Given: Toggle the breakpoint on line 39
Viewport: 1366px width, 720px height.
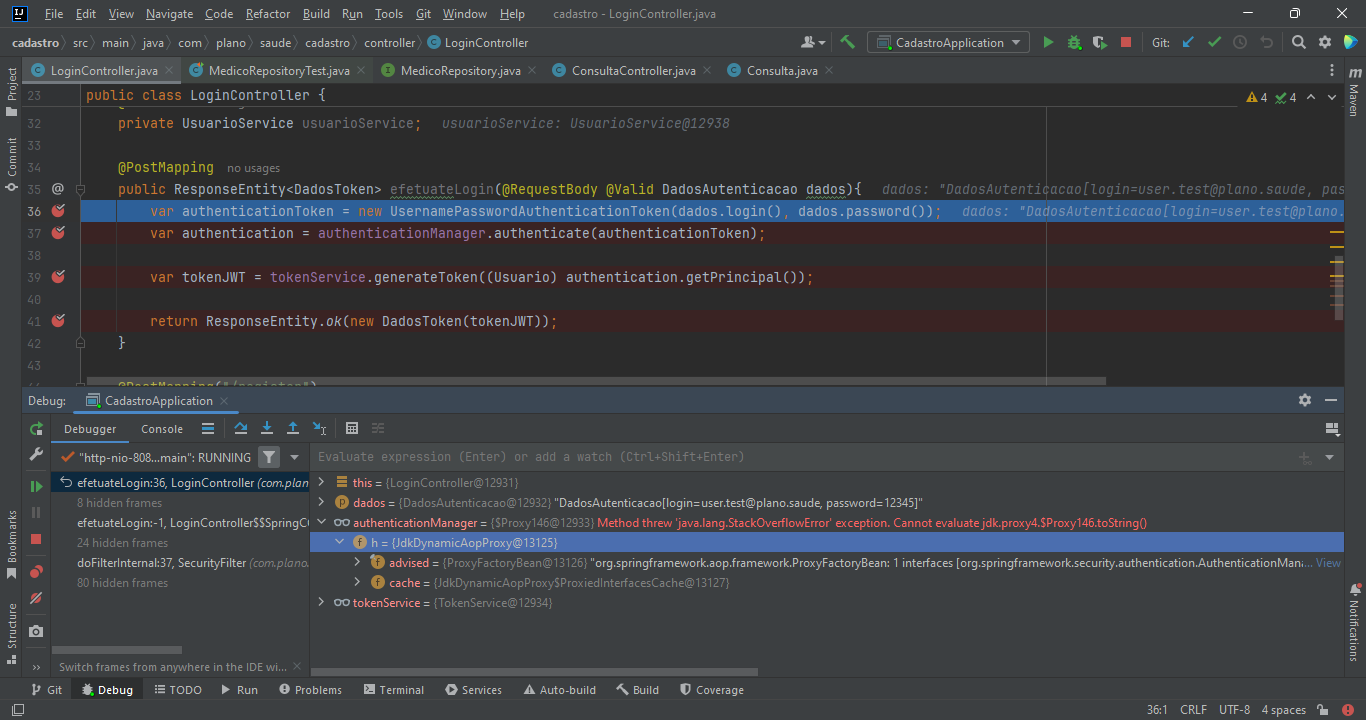Looking at the screenshot, I should click(58, 277).
